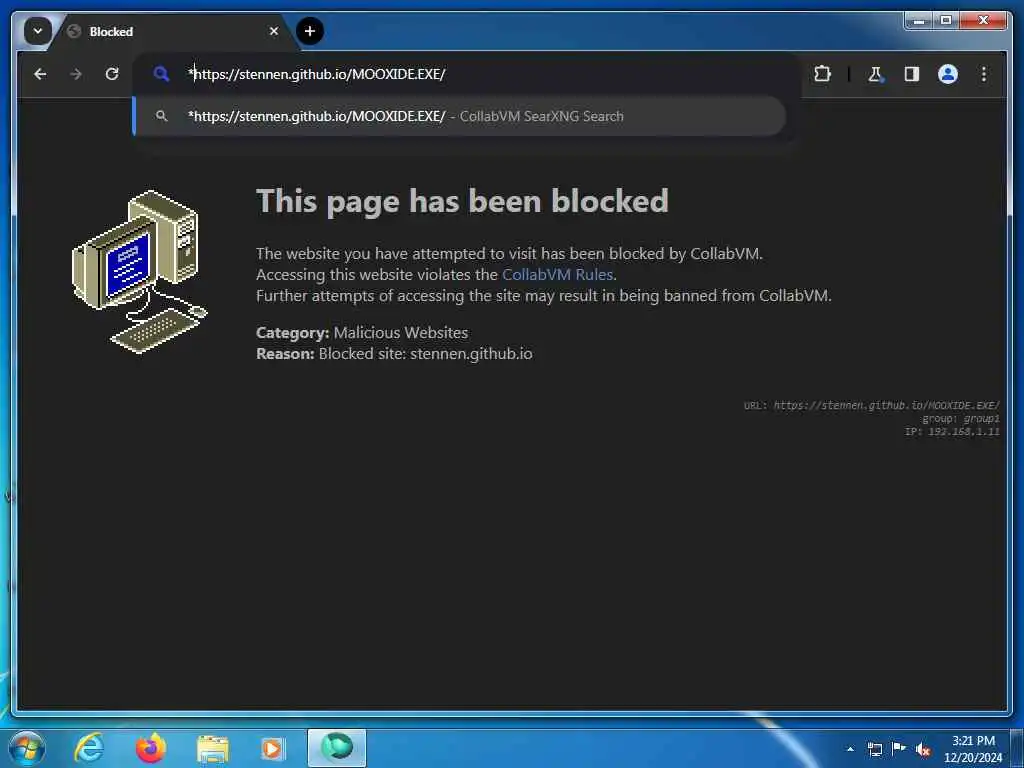Click the retro computer illustration

(x=139, y=272)
